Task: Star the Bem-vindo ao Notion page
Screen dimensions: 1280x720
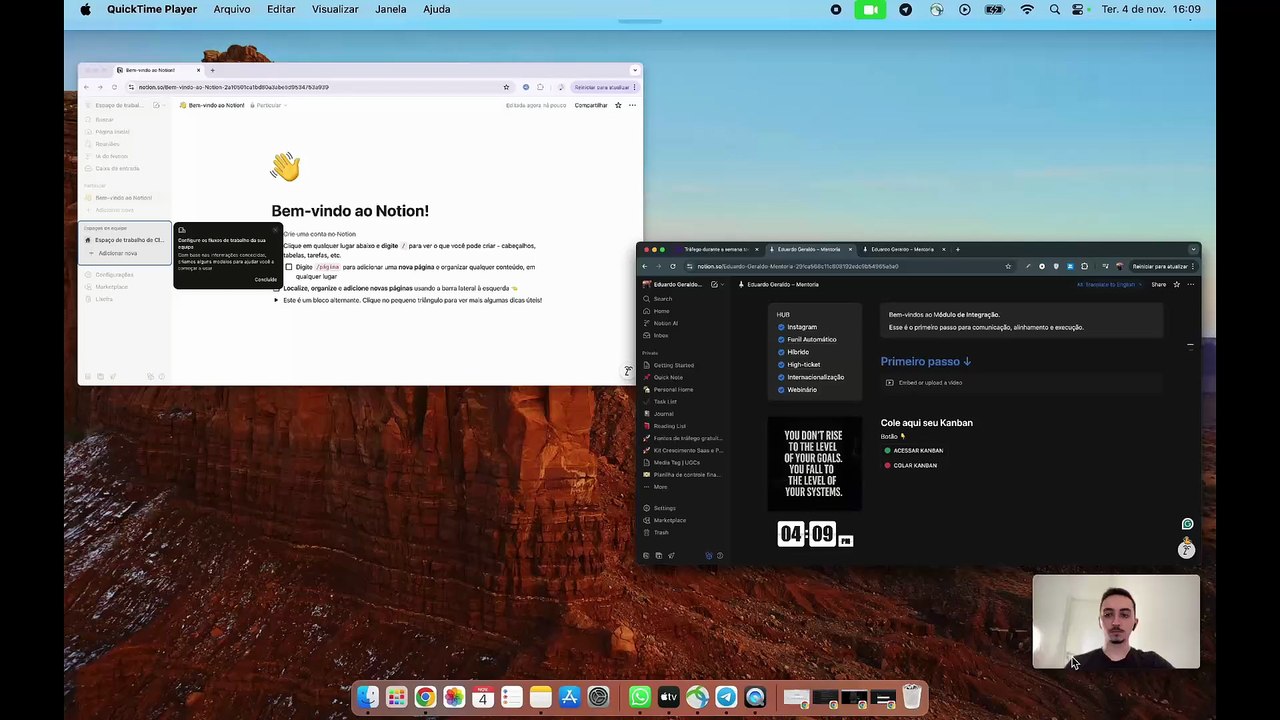Action: [618, 105]
